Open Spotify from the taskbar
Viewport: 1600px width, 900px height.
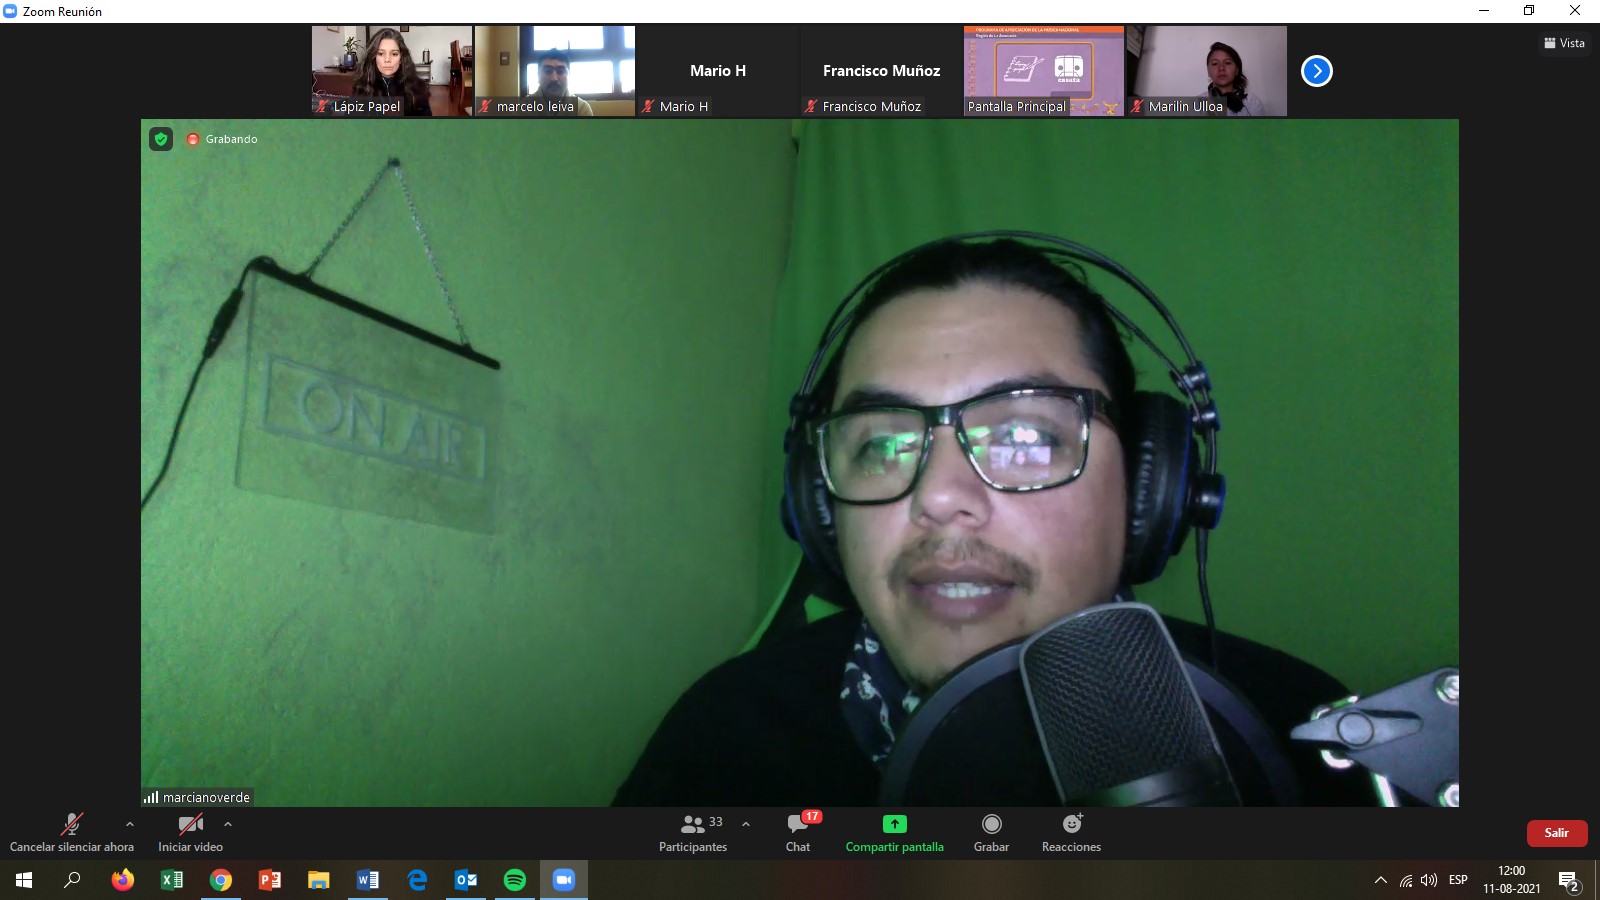515,880
